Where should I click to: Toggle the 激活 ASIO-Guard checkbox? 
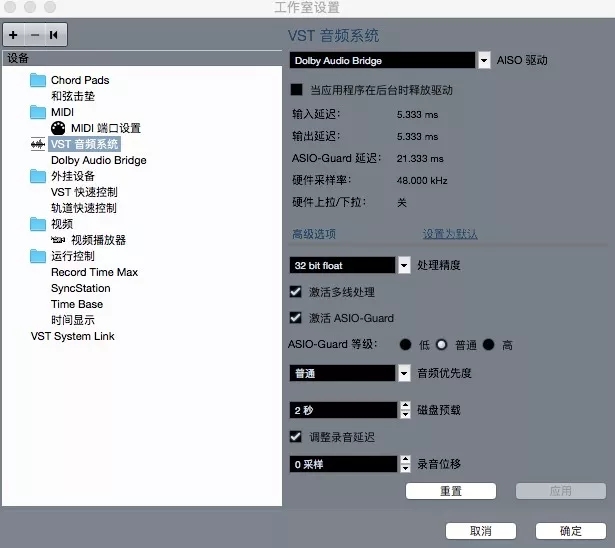(x=296, y=318)
